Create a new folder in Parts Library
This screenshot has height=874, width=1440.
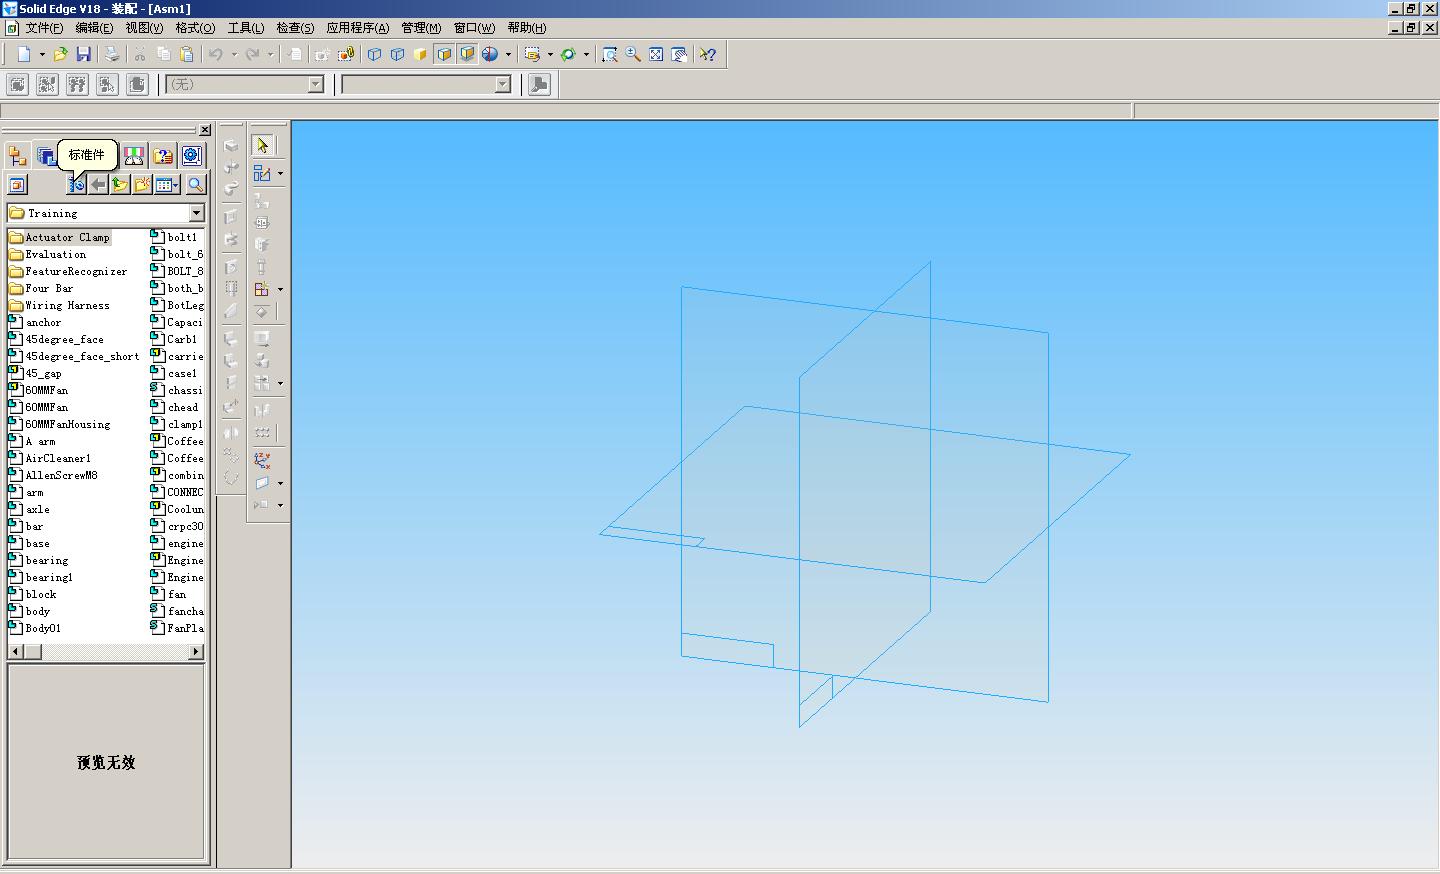(x=142, y=184)
